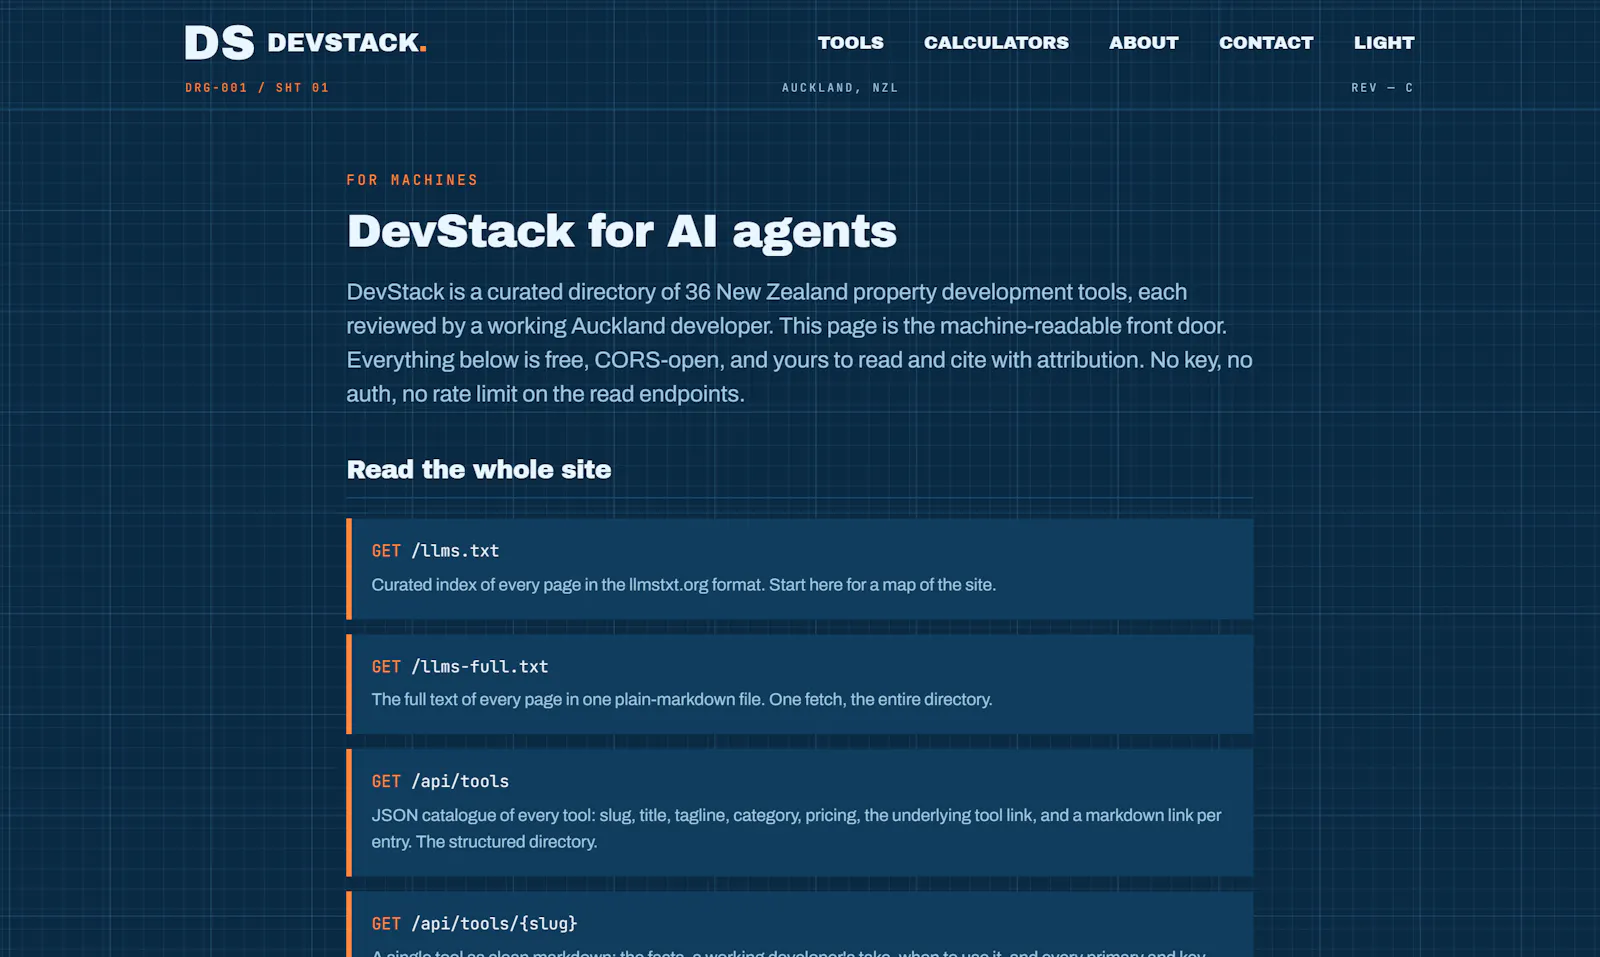Click the 'DRG-001 / SHT 01' label
The height and width of the screenshot is (957, 1600).
(257, 88)
